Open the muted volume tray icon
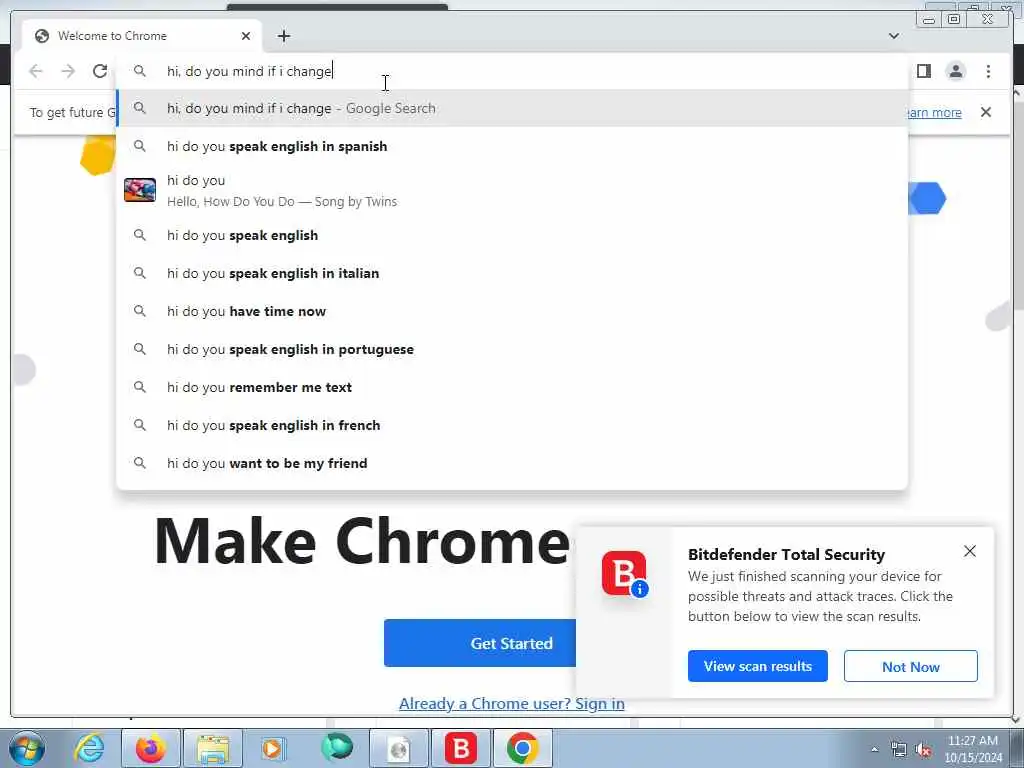The width and height of the screenshot is (1024, 768). click(x=923, y=750)
